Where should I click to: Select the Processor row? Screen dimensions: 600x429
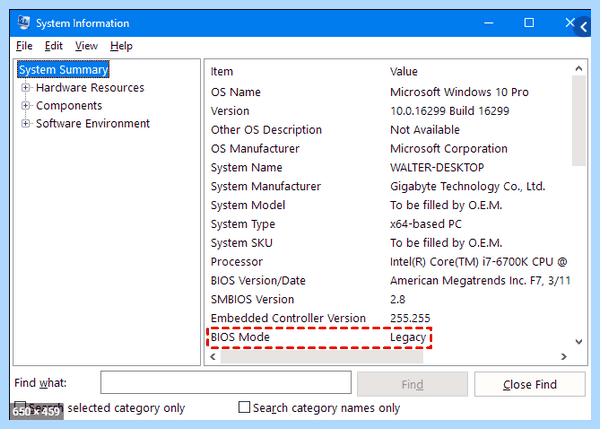tap(388, 262)
